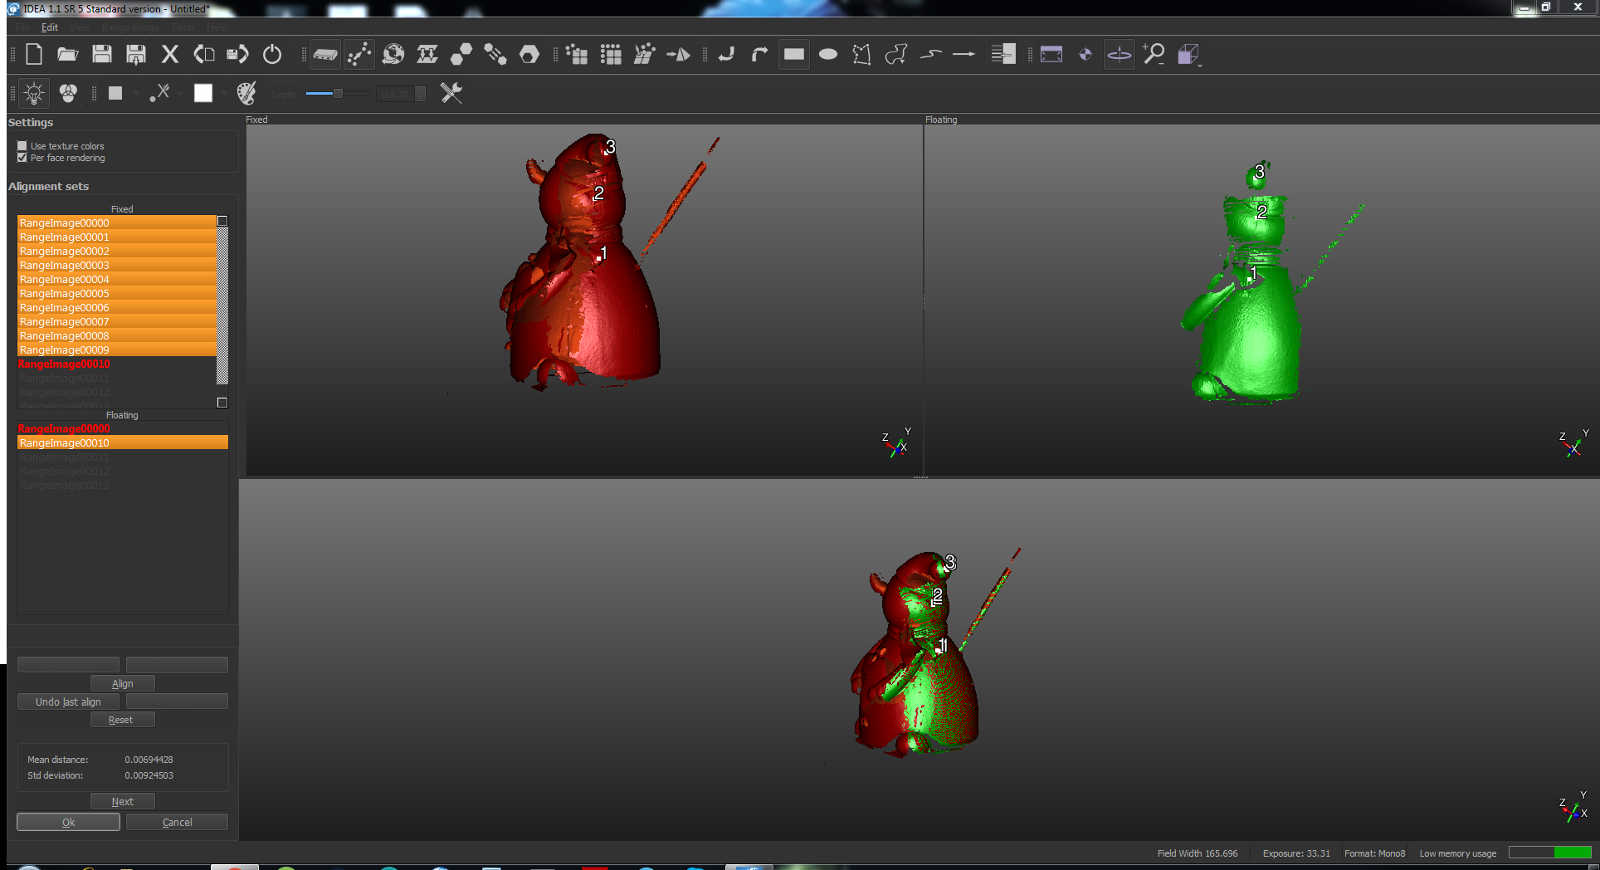Select RangeImage00005 in the Fixed list
This screenshot has width=1600, height=870.
[x=117, y=293]
